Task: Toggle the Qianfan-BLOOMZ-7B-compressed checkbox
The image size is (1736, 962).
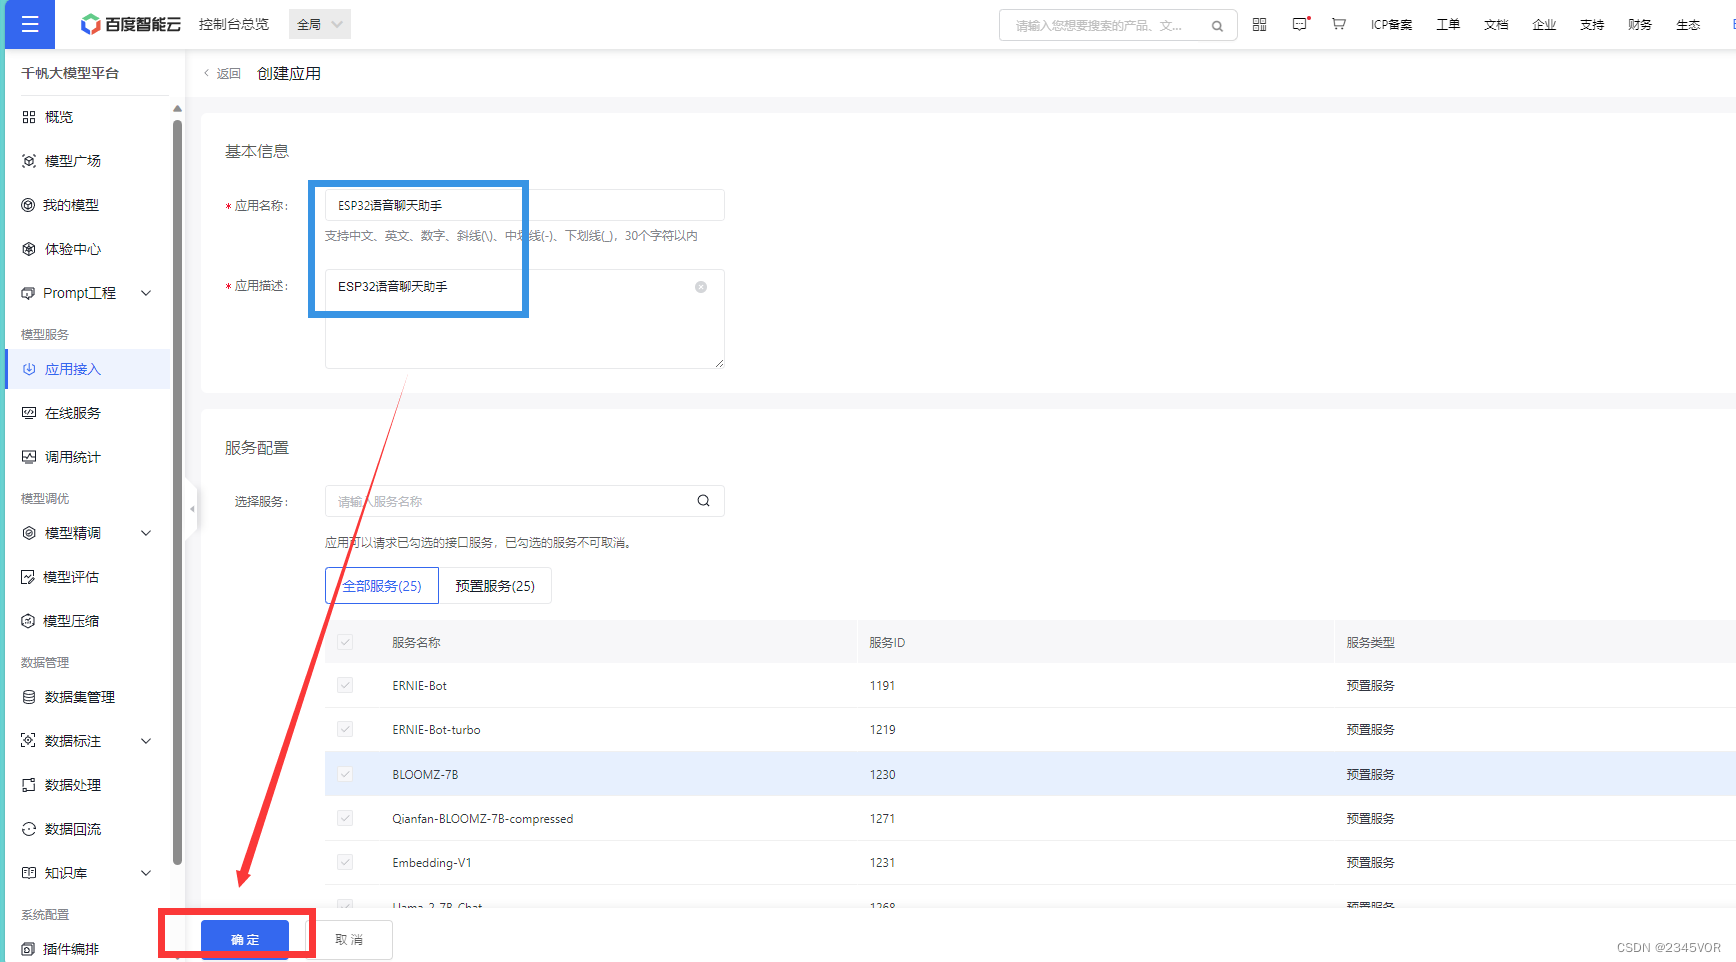Action: click(x=345, y=818)
